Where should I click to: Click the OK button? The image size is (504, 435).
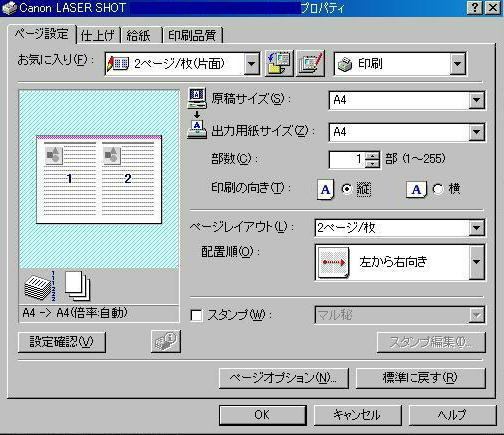point(263,415)
